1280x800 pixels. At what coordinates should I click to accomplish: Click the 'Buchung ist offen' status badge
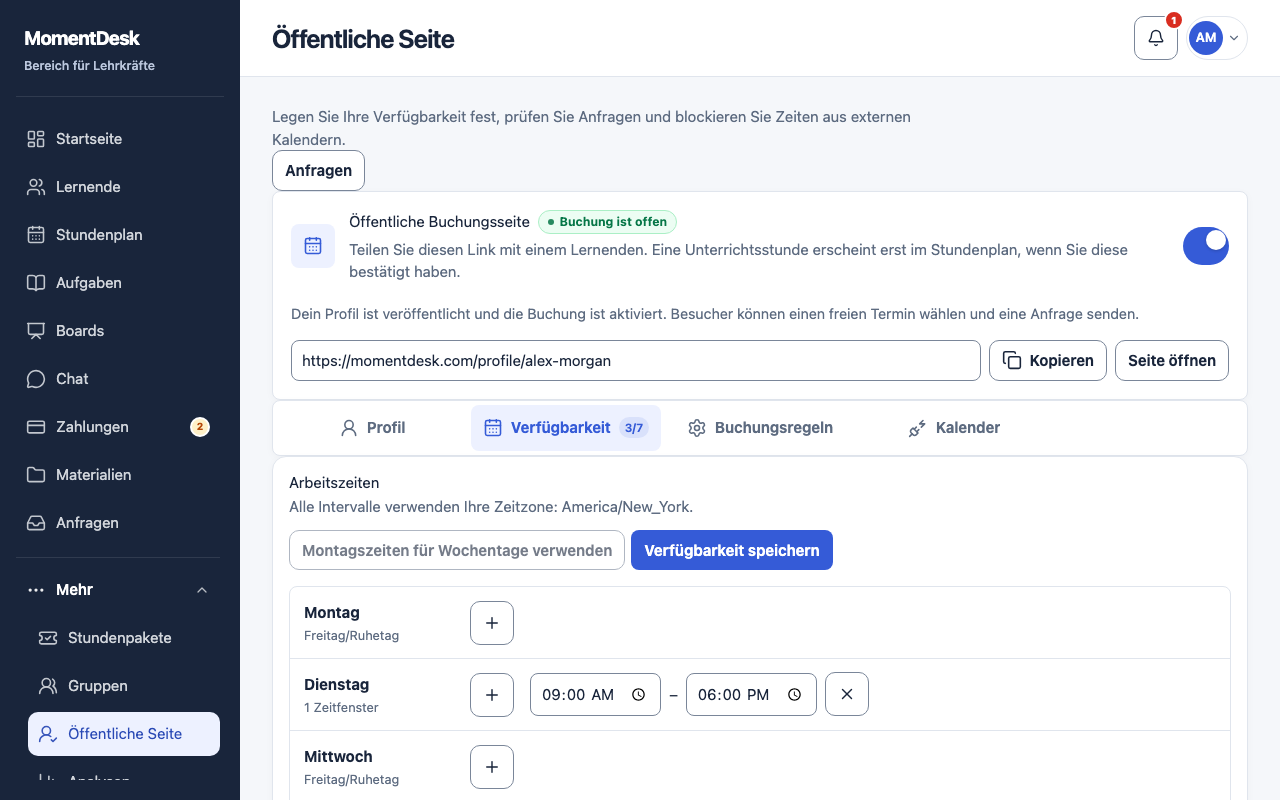[608, 222]
